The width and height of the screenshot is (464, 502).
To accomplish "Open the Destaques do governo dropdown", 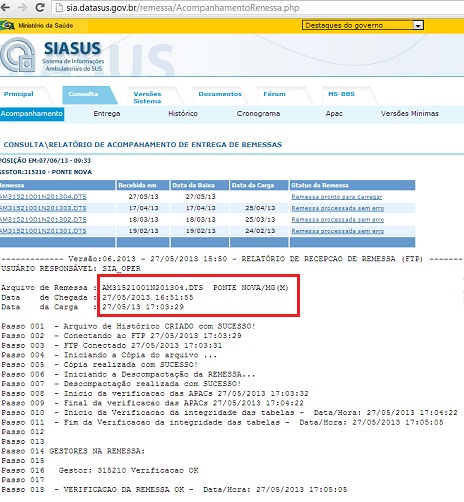I will click(x=363, y=25).
